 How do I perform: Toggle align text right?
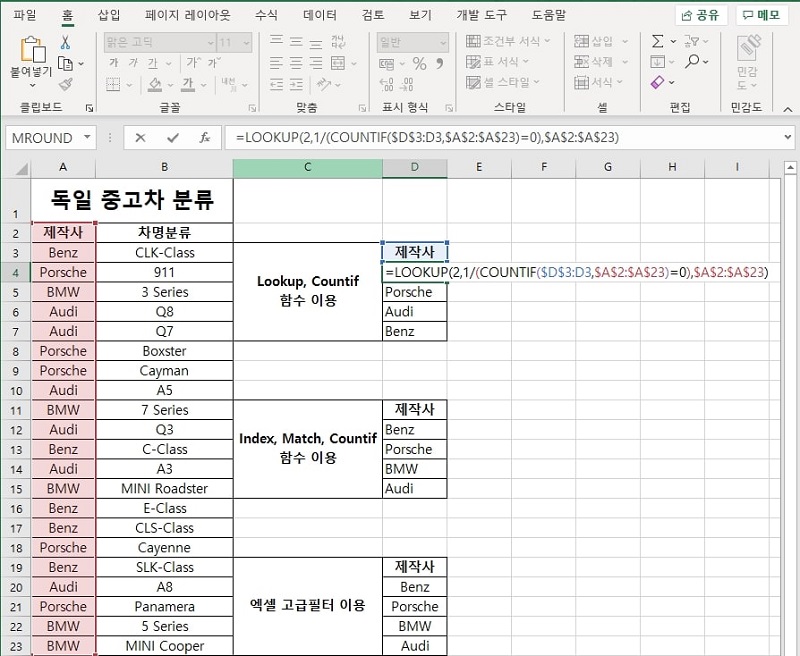click(316, 63)
